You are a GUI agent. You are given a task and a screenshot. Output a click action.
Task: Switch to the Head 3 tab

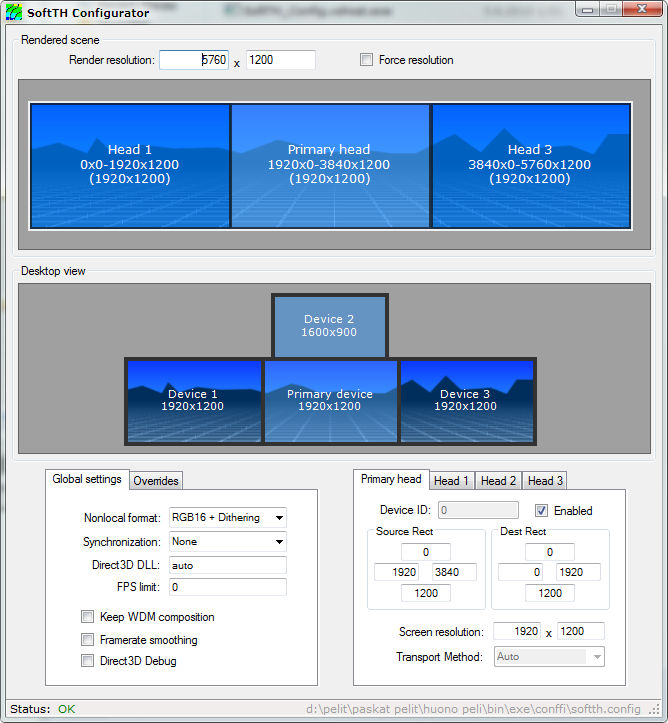coord(545,480)
